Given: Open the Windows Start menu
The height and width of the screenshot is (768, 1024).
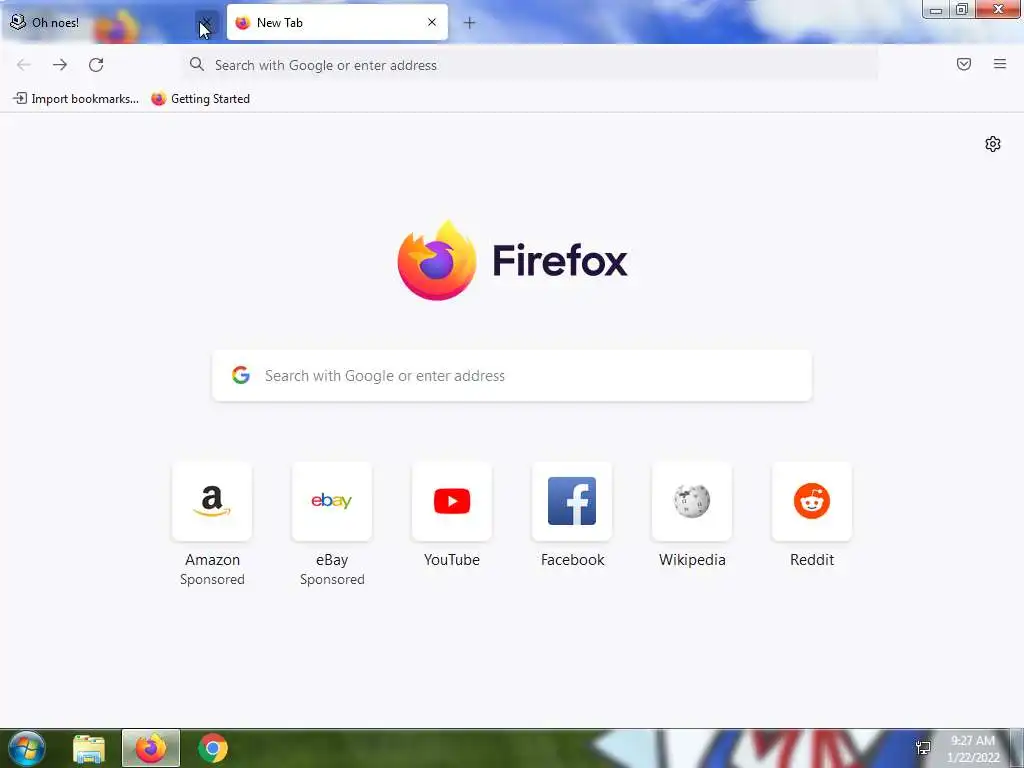Looking at the screenshot, I should click(x=26, y=748).
